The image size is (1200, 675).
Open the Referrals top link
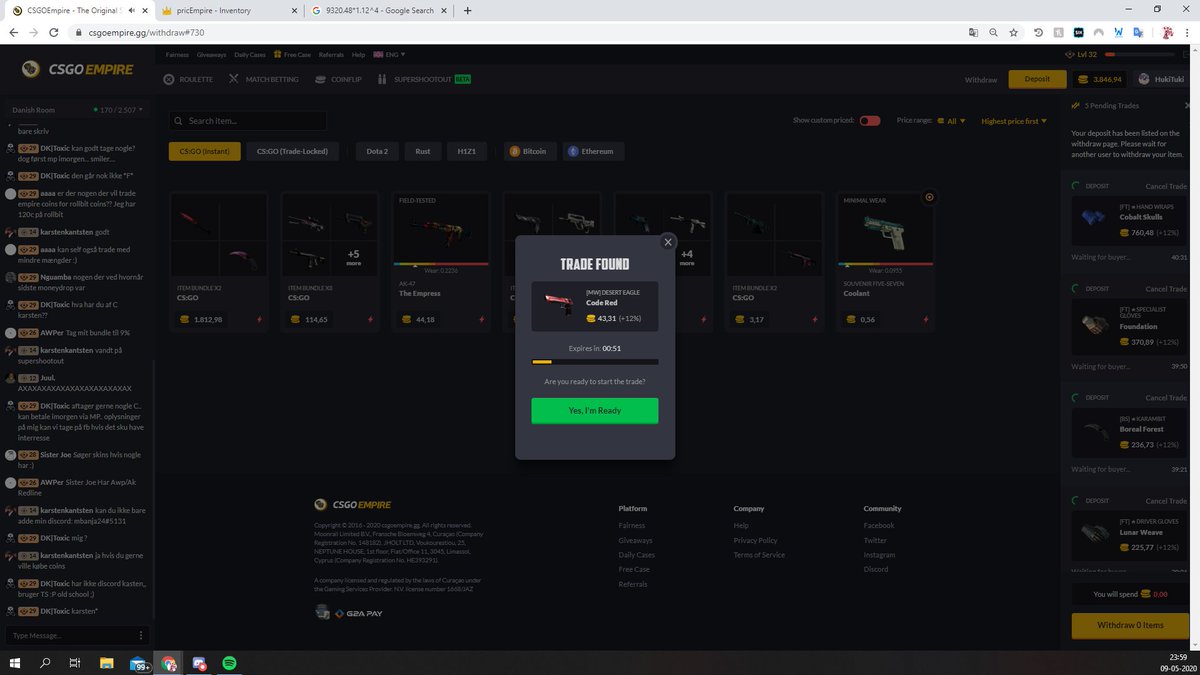pos(331,54)
